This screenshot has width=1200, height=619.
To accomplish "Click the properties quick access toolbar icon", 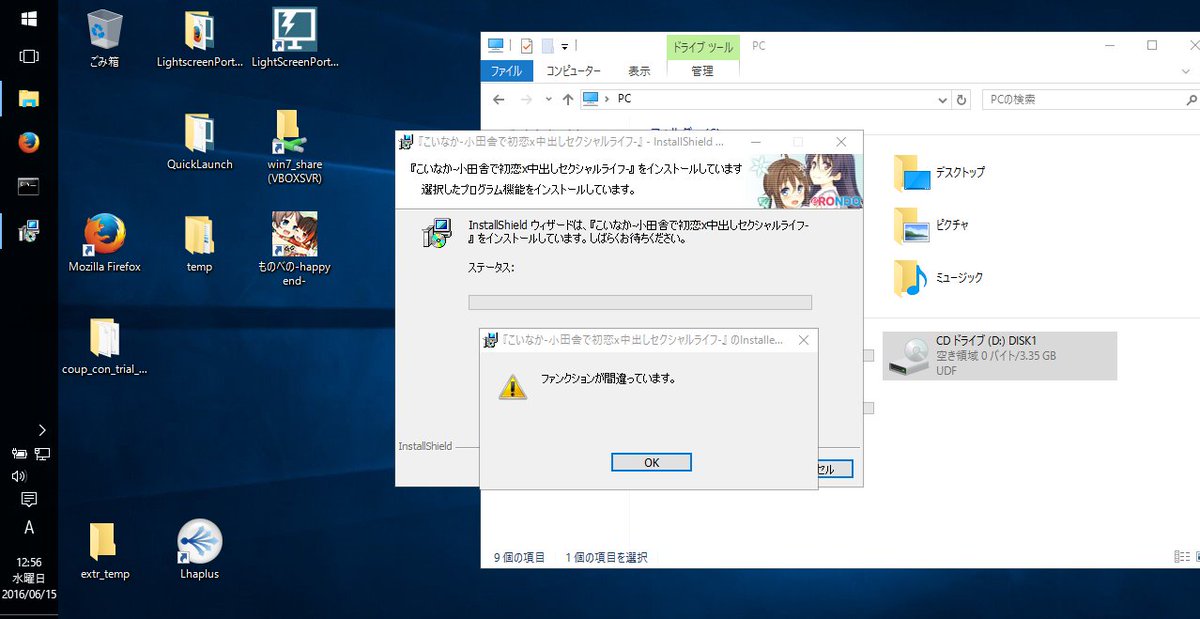I will (x=526, y=45).
